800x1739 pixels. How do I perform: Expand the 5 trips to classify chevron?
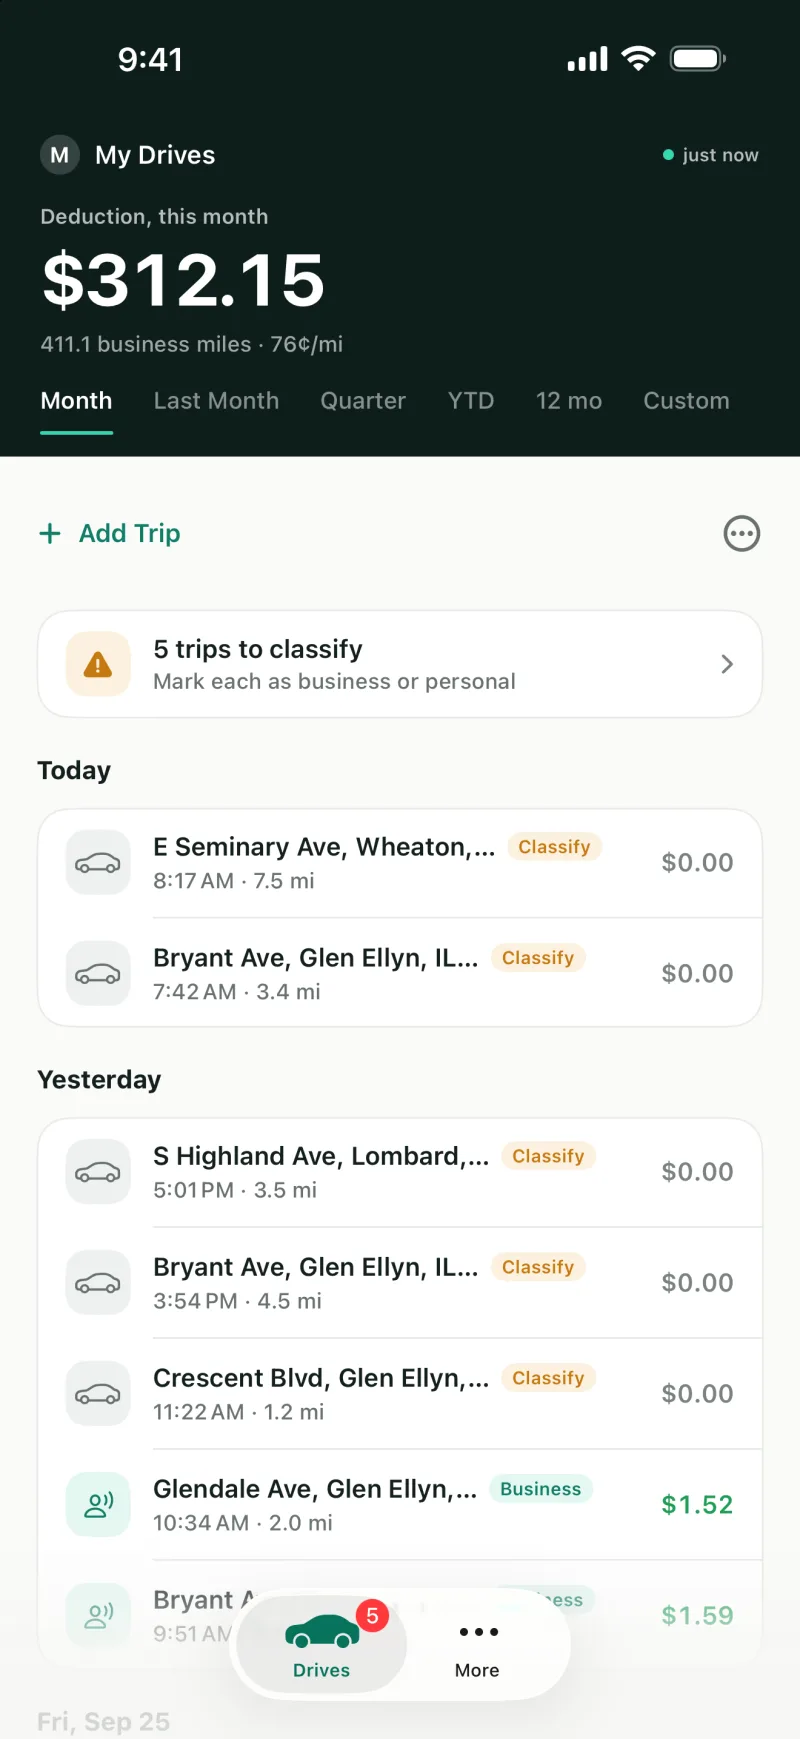tap(727, 664)
